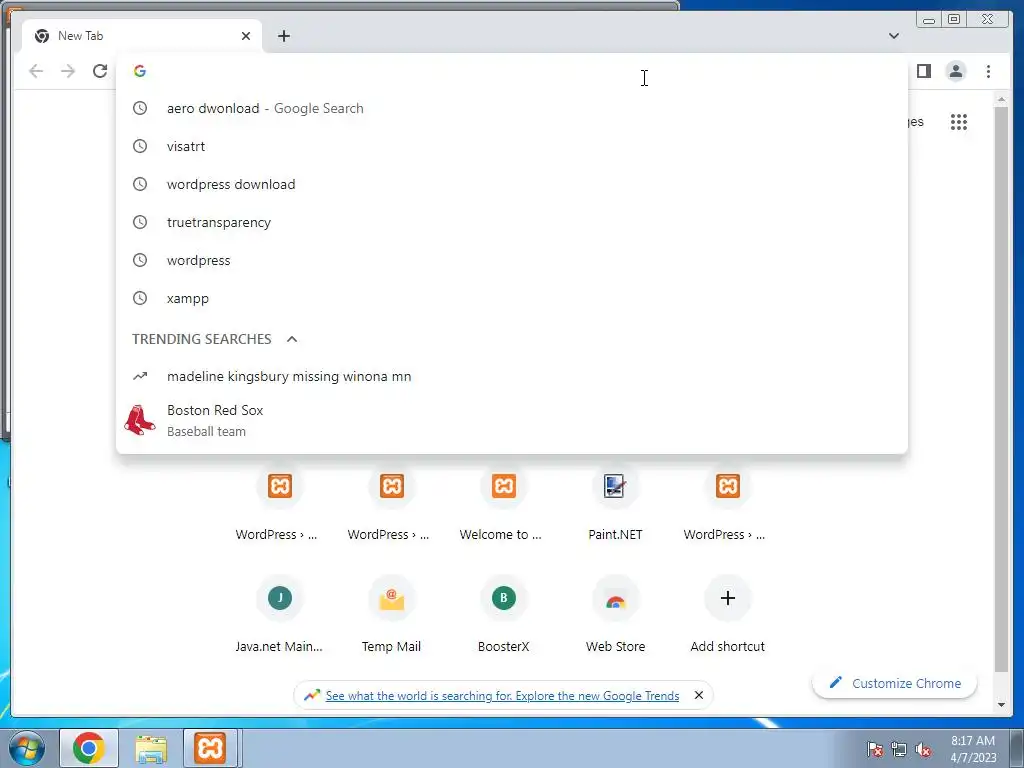Open the Google apps grid
The height and width of the screenshot is (768, 1024).
(x=959, y=122)
